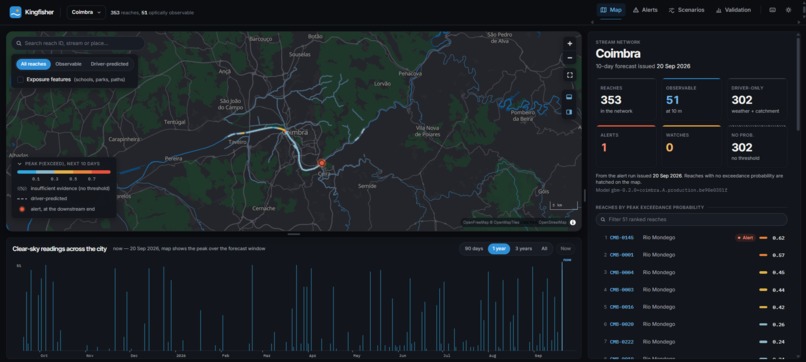Open settings via the gear icon
Image resolution: width=806 pixels, height=362 pixels.
click(789, 10)
